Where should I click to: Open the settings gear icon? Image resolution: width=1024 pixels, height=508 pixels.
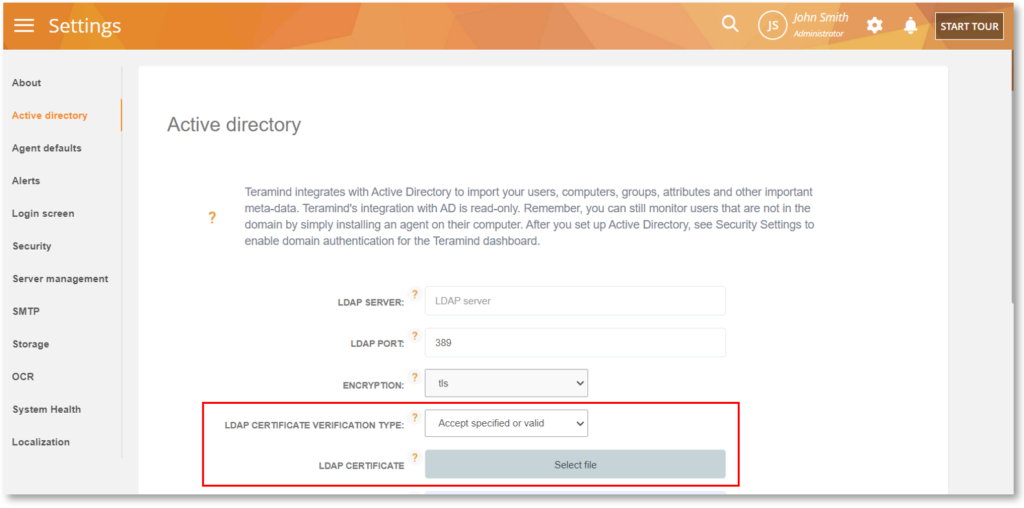point(874,26)
